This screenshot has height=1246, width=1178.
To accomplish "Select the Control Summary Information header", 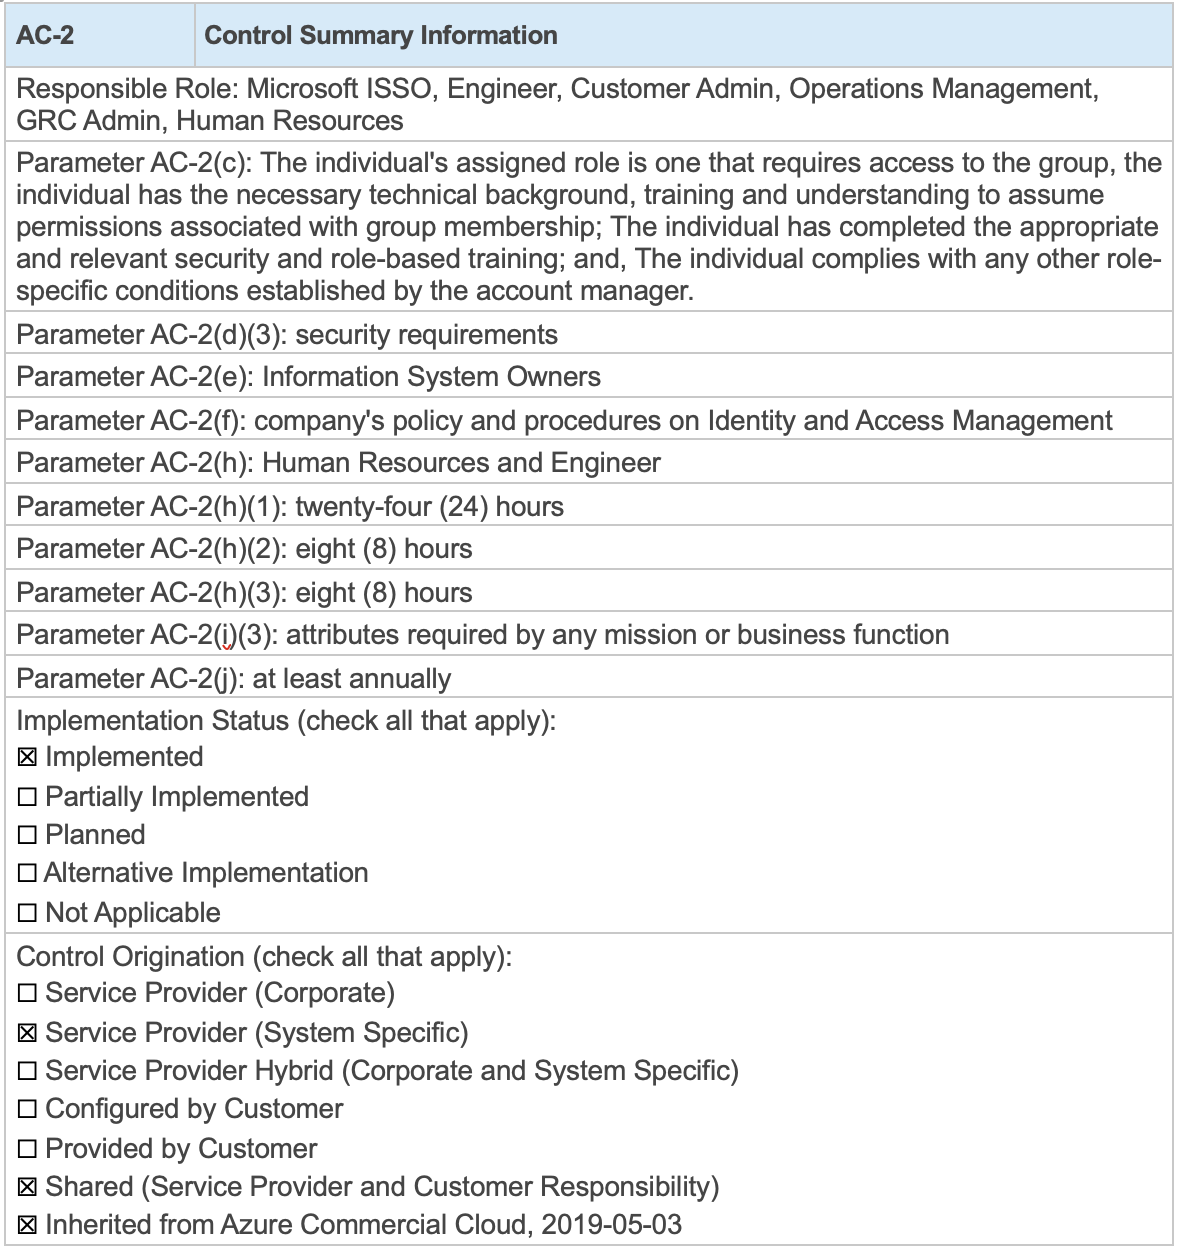I will point(682,35).
